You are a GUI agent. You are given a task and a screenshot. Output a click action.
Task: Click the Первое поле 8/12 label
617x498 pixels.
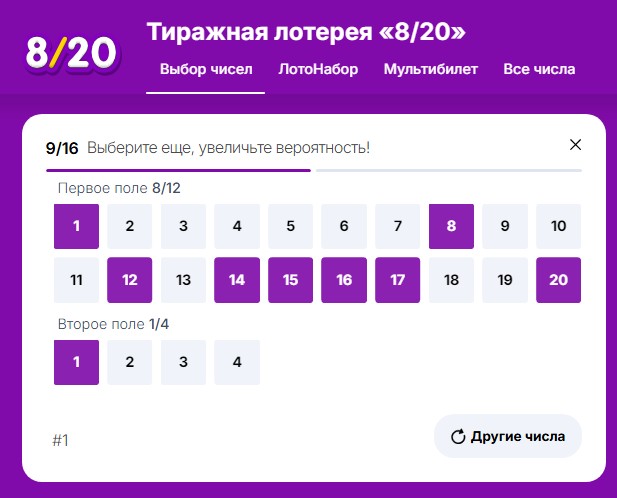click(x=119, y=188)
